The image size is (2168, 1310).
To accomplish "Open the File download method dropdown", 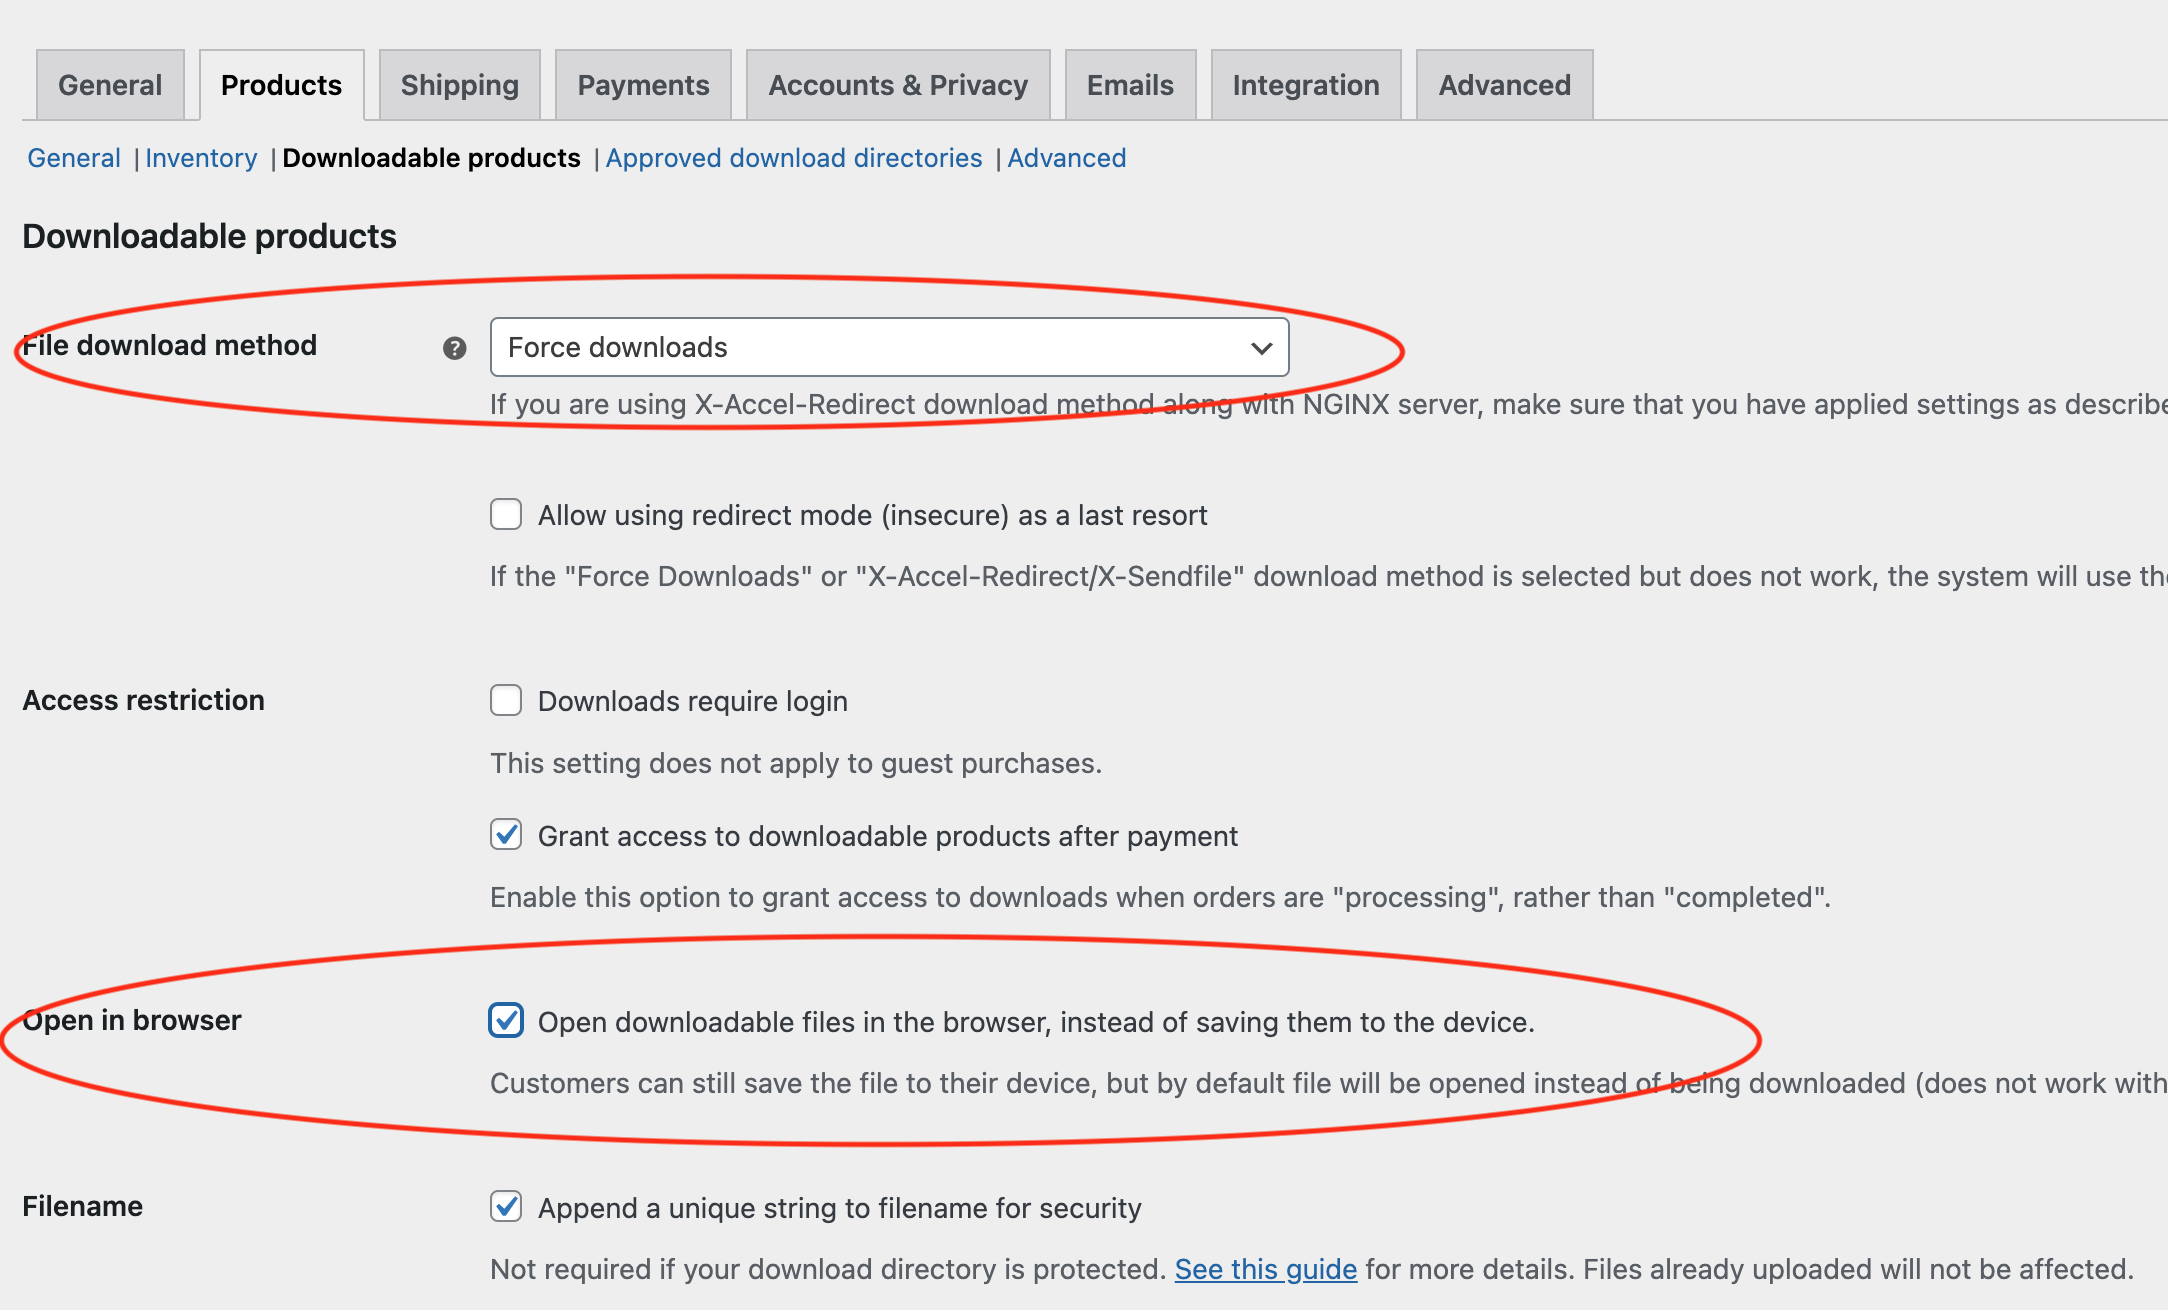I will click(x=888, y=347).
